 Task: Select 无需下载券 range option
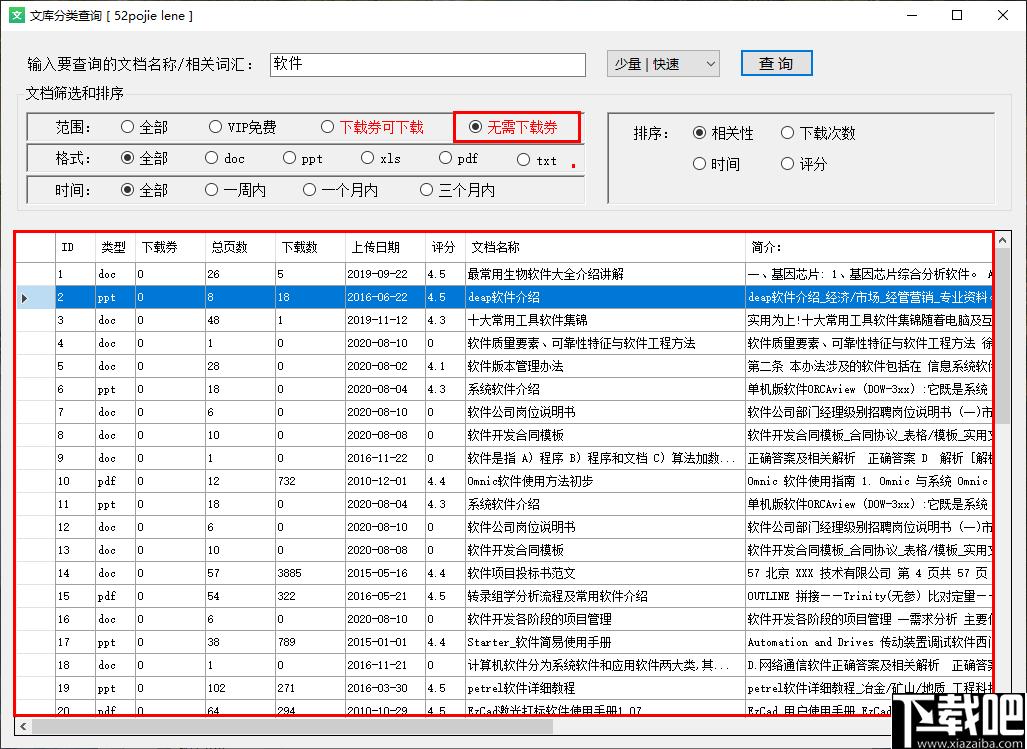click(514, 127)
